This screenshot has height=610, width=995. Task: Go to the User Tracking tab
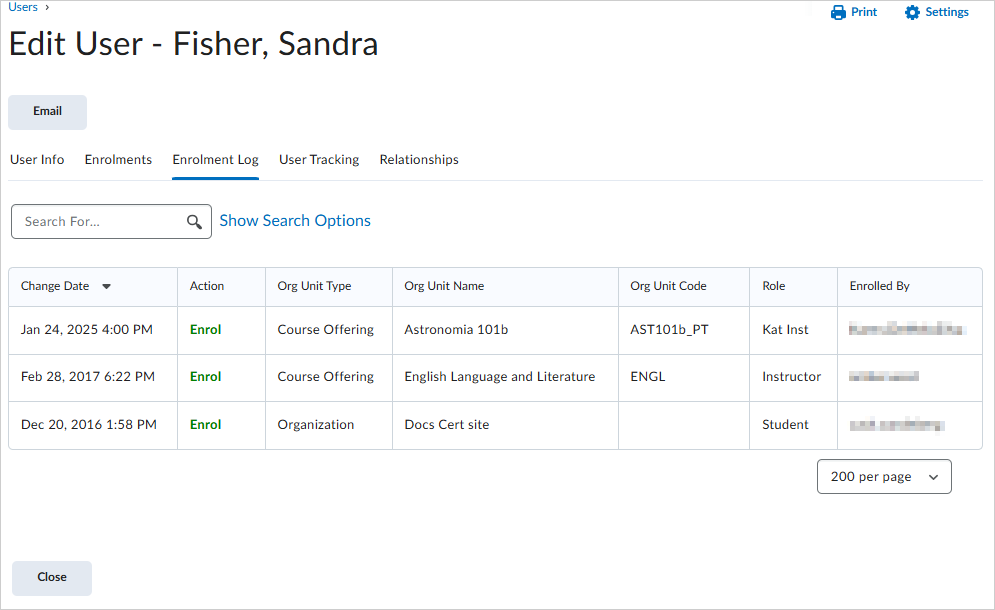[319, 159]
